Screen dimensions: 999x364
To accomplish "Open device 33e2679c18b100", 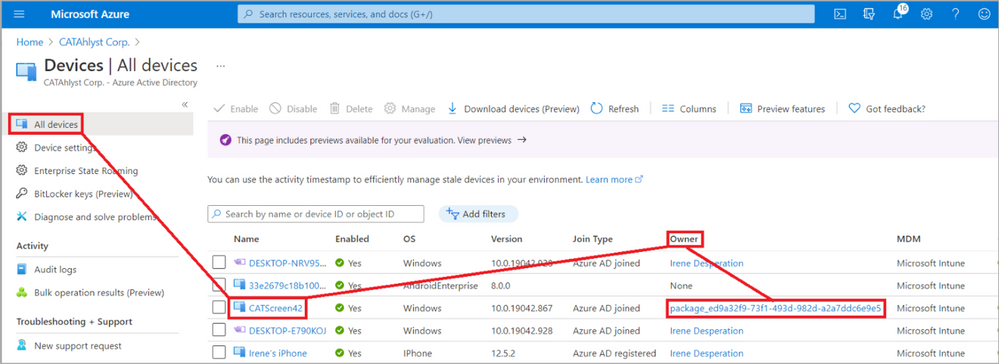I will 288,286.
